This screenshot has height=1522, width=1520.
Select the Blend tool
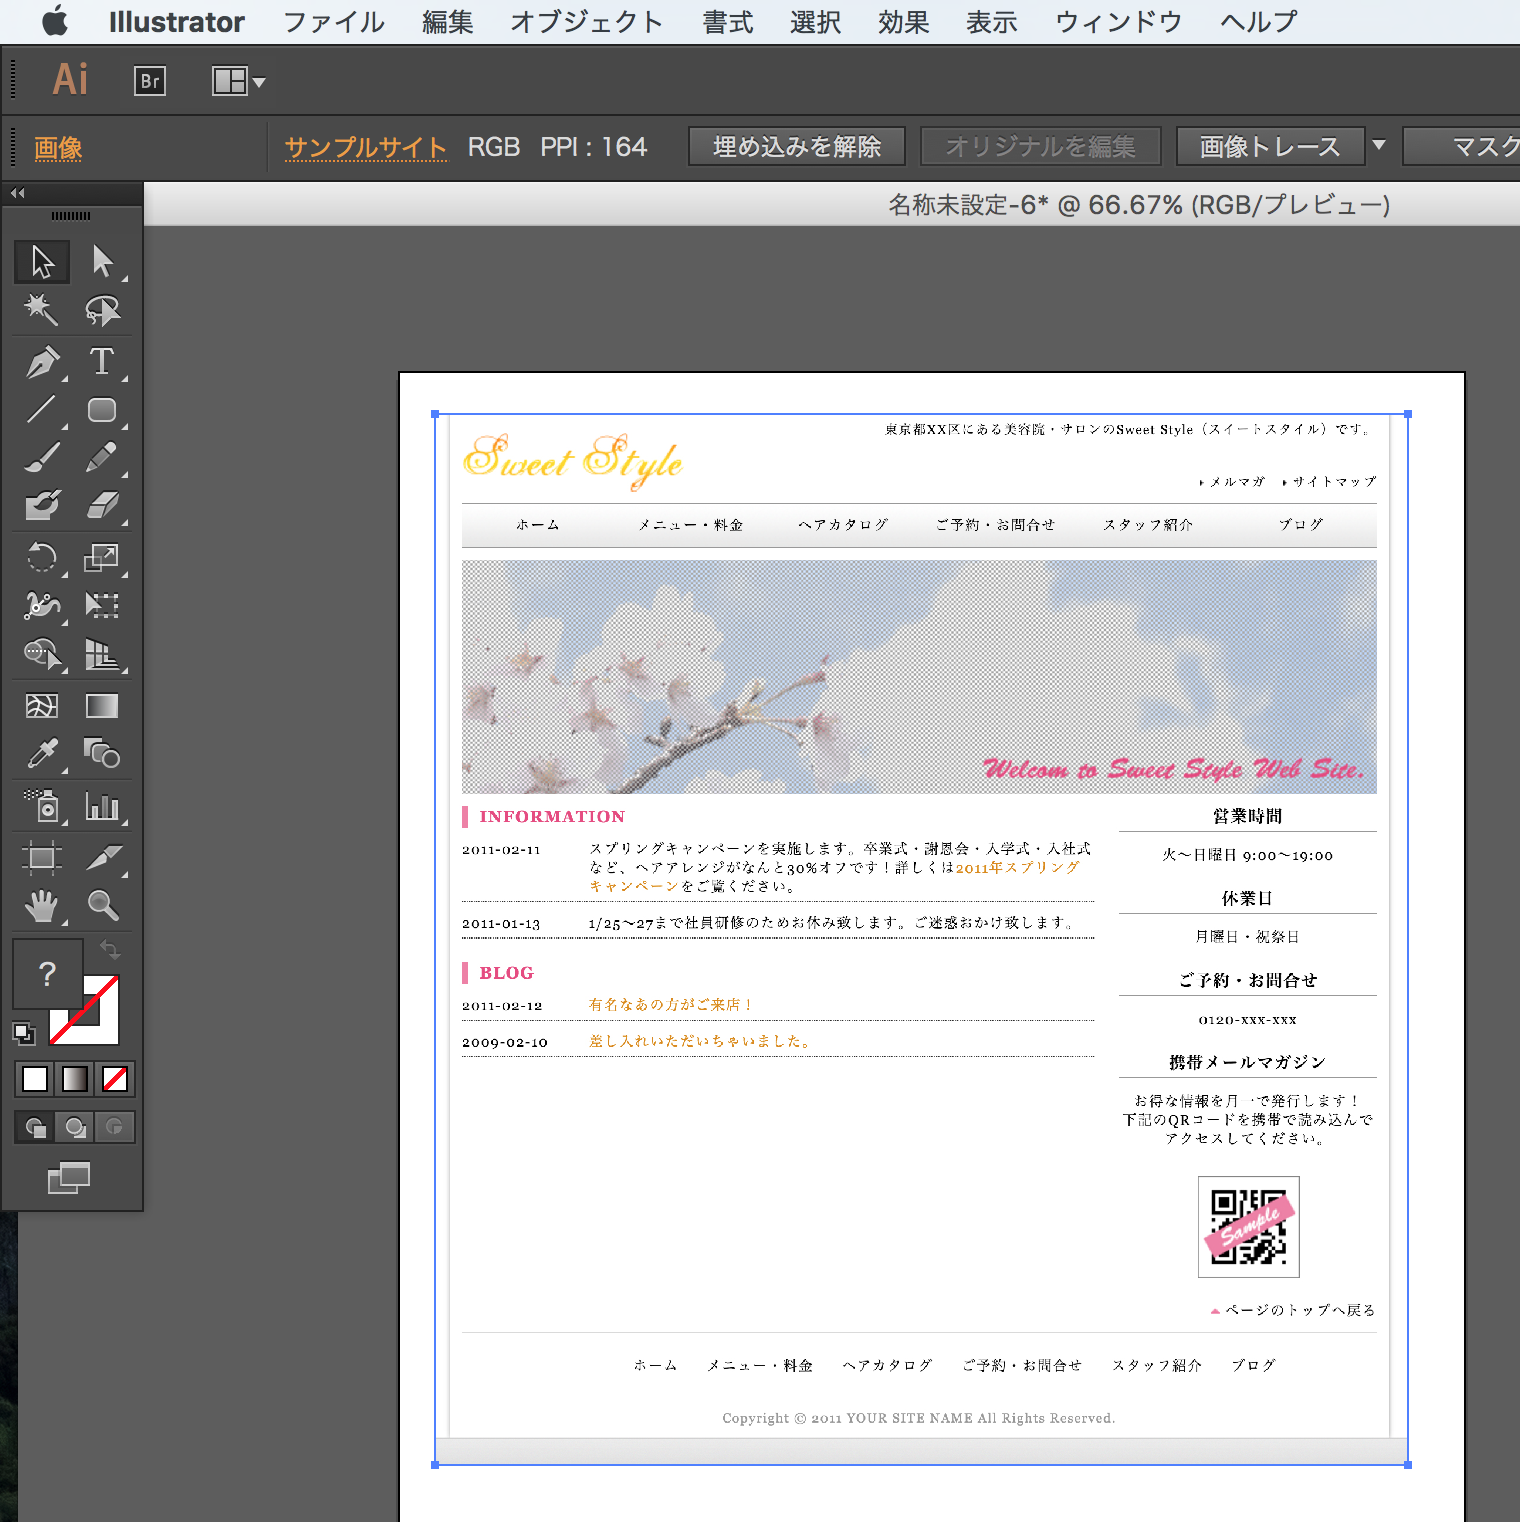click(x=102, y=753)
